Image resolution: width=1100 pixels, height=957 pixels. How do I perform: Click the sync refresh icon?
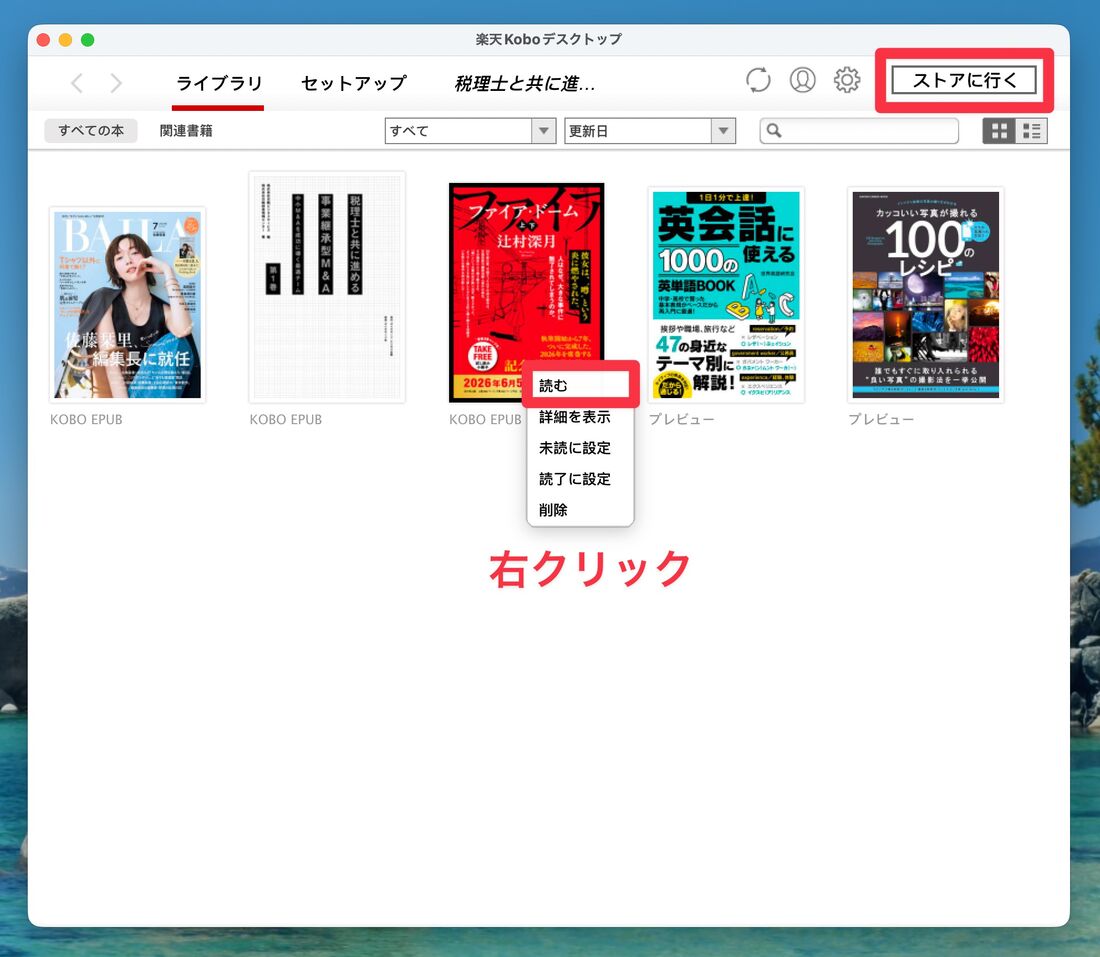758,80
